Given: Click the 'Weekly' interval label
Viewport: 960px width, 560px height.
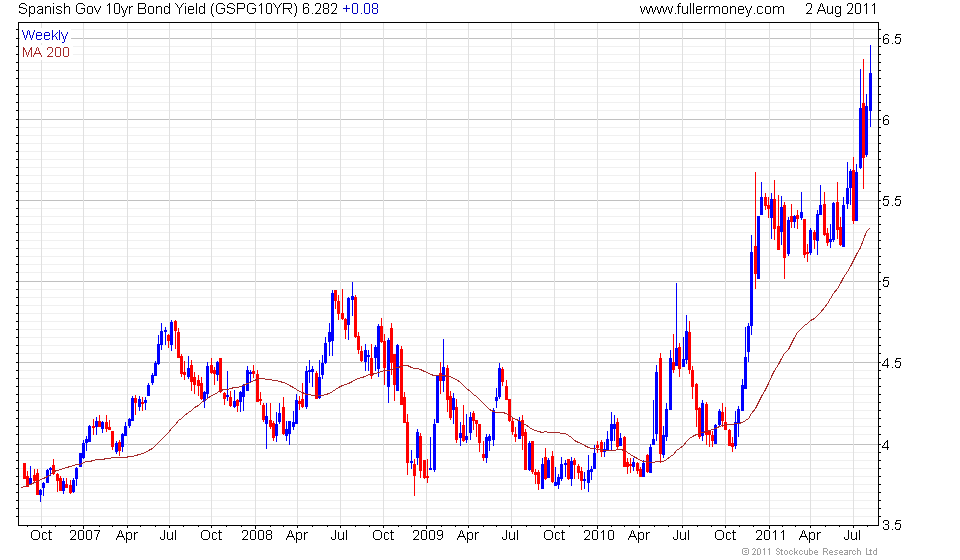Looking at the screenshot, I should point(45,35).
